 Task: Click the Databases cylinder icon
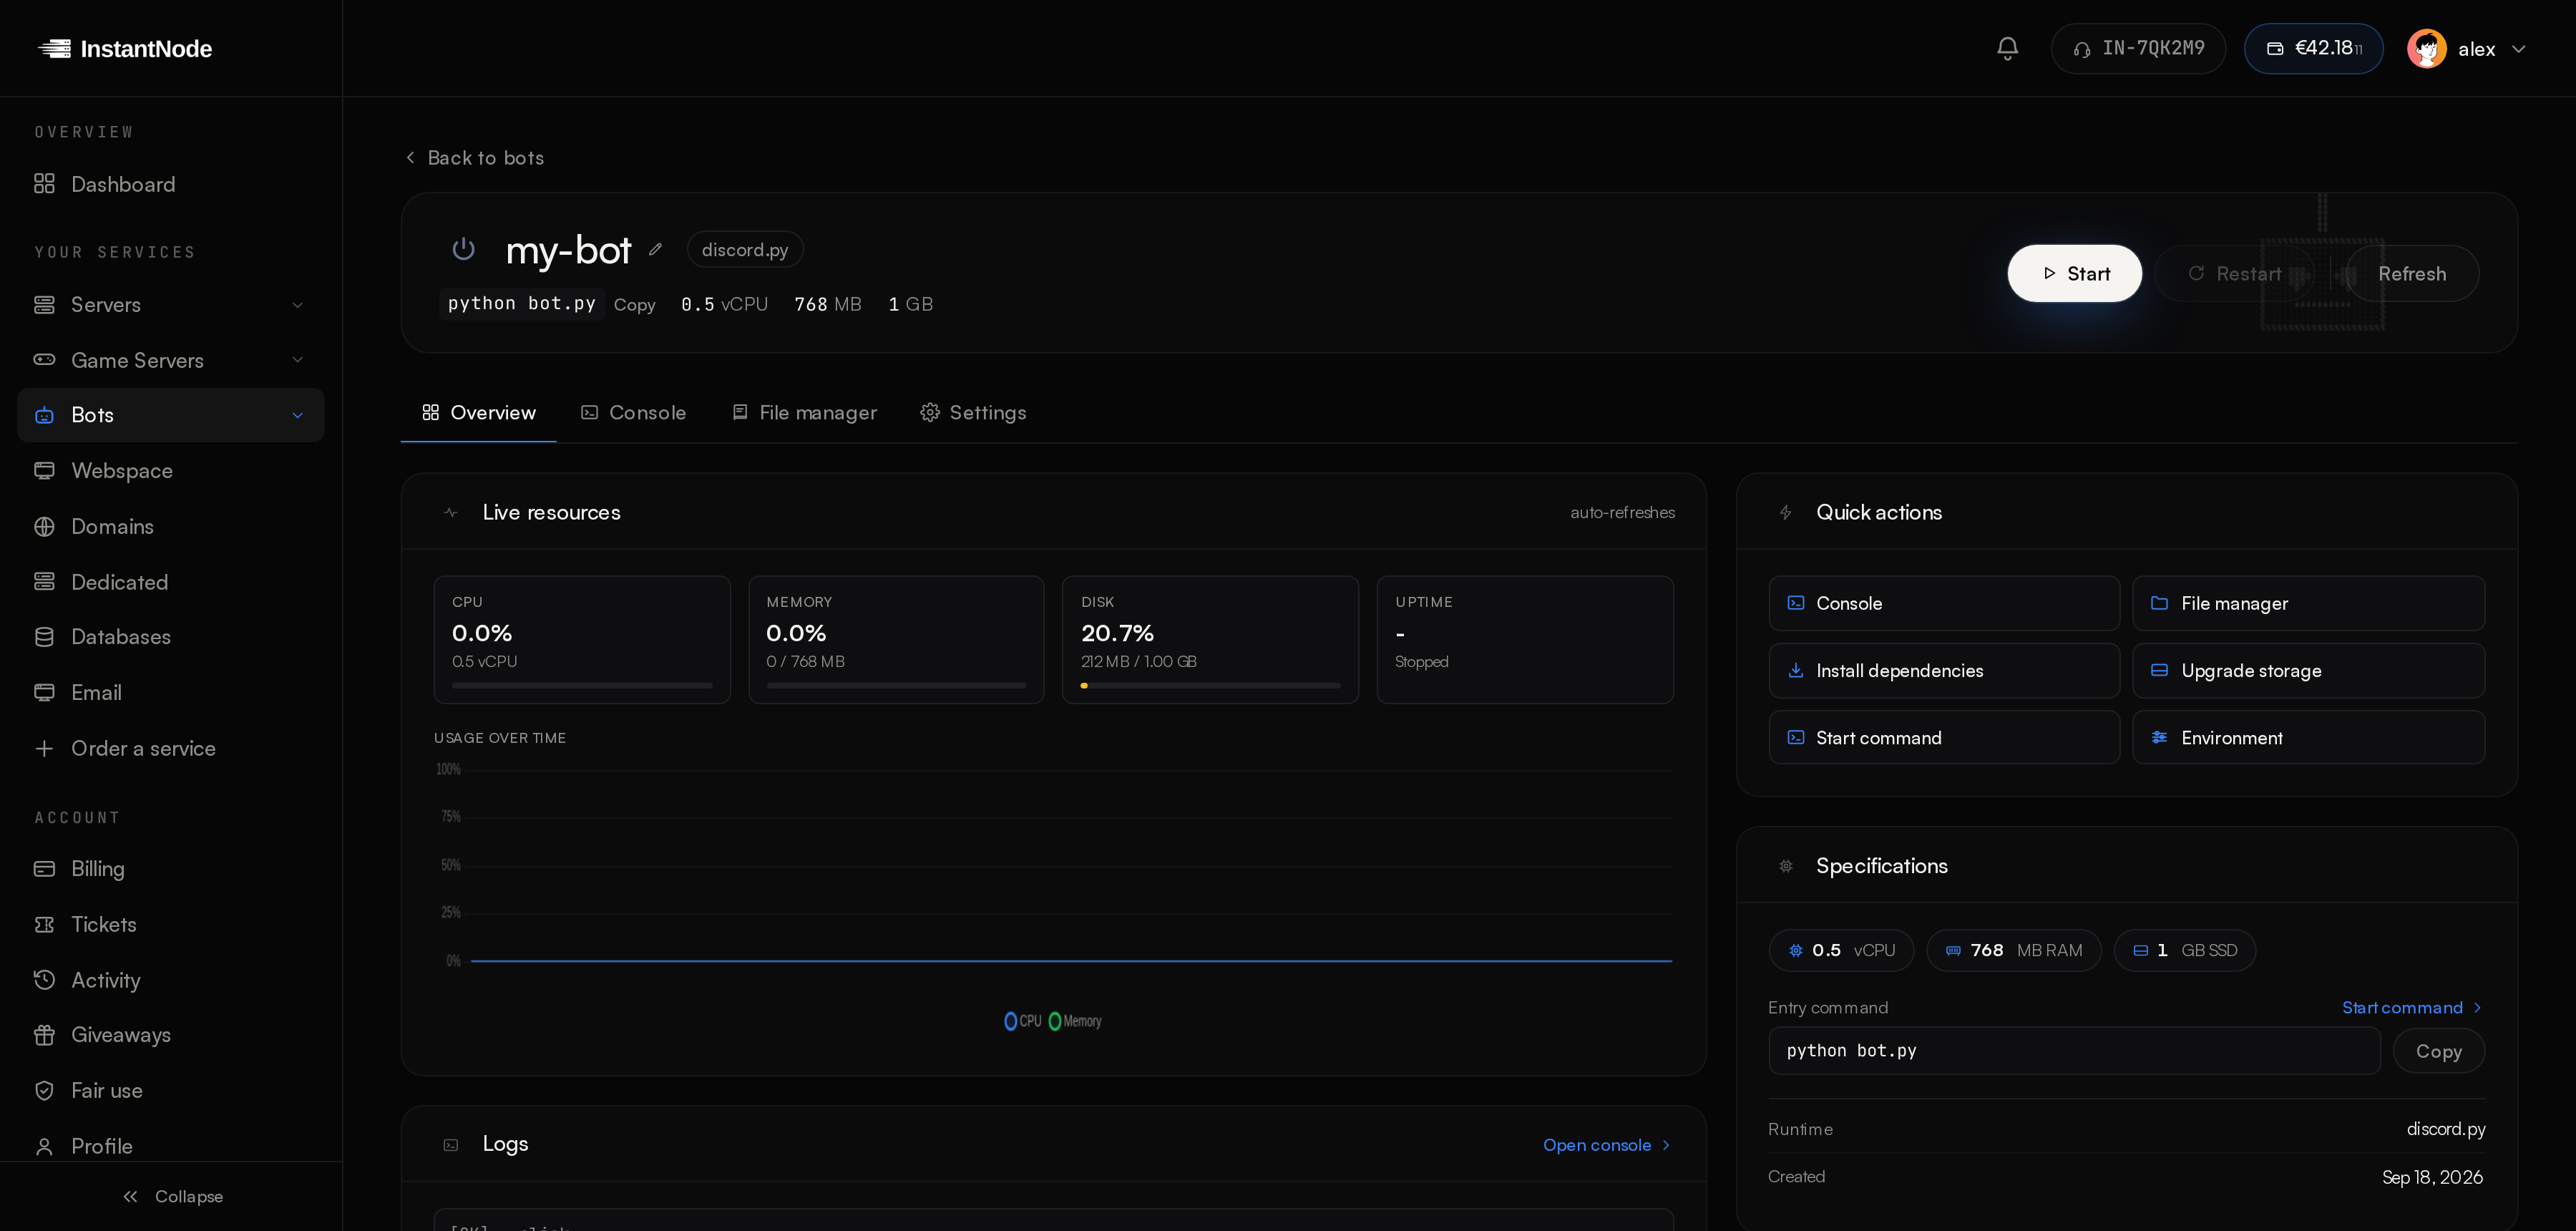pyautogui.click(x=44, y=637)
